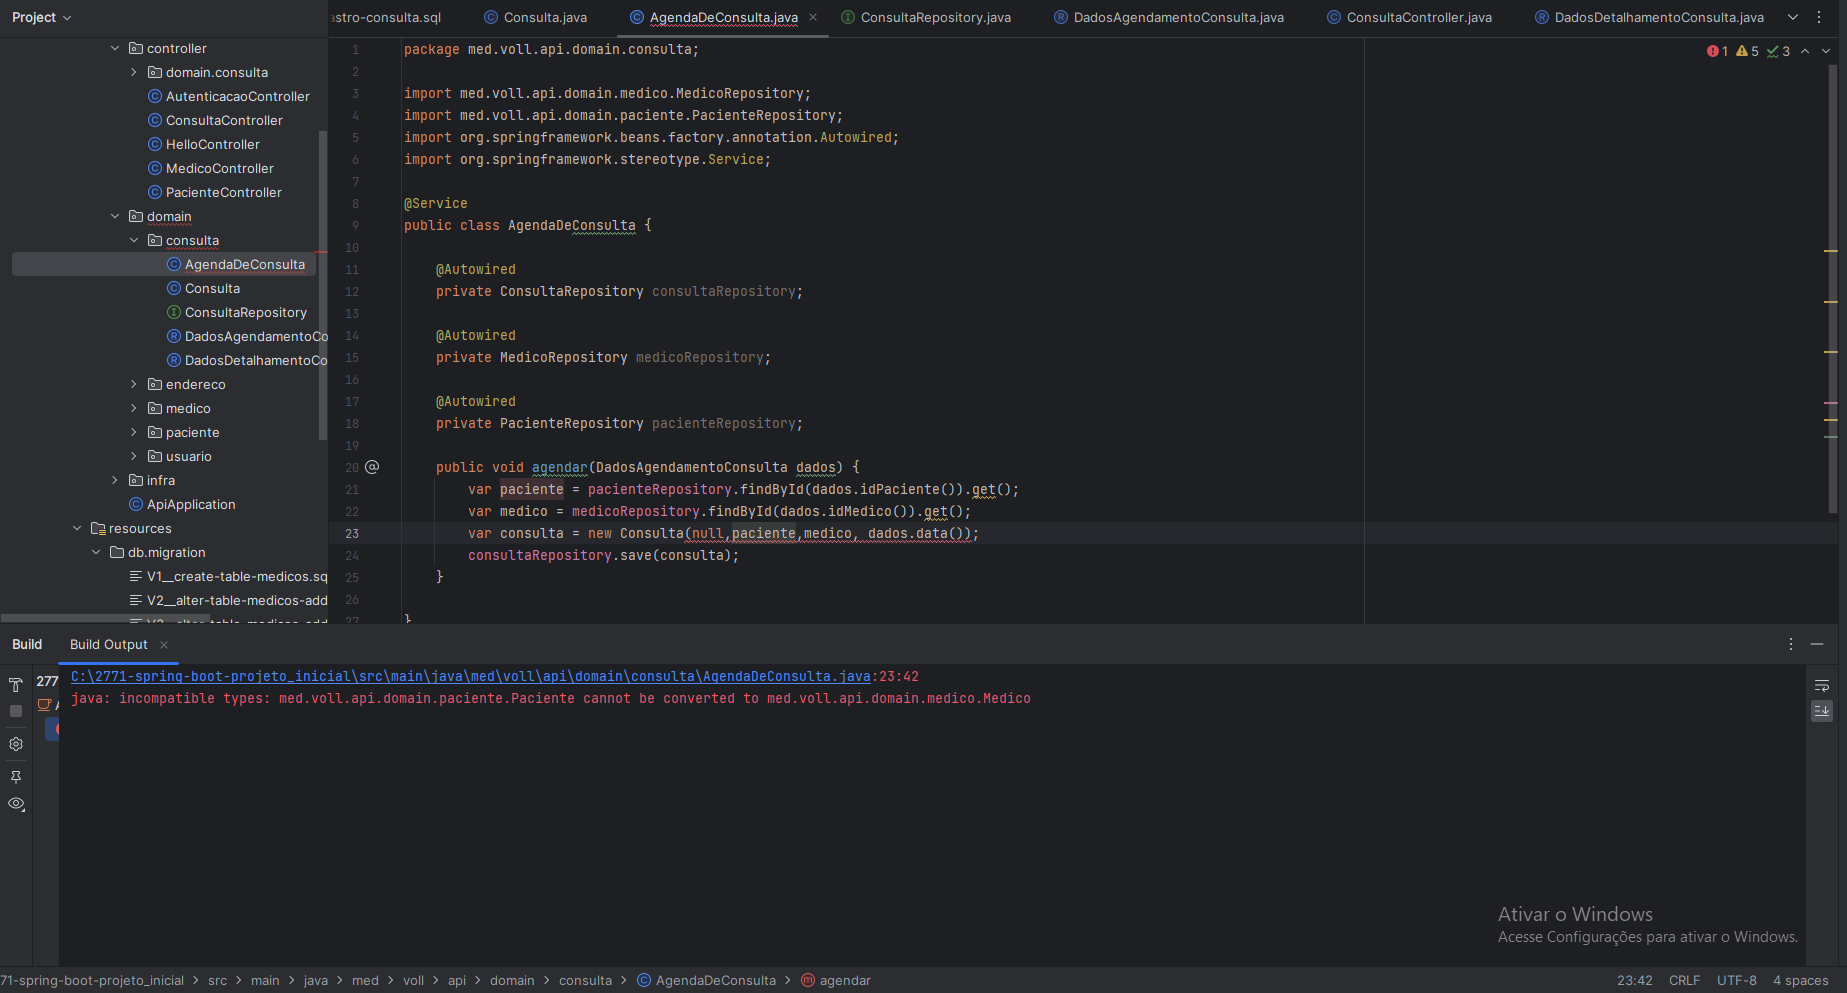Open ApiApplication in project tree
The image size is (1847, 993).
(191, 504)
